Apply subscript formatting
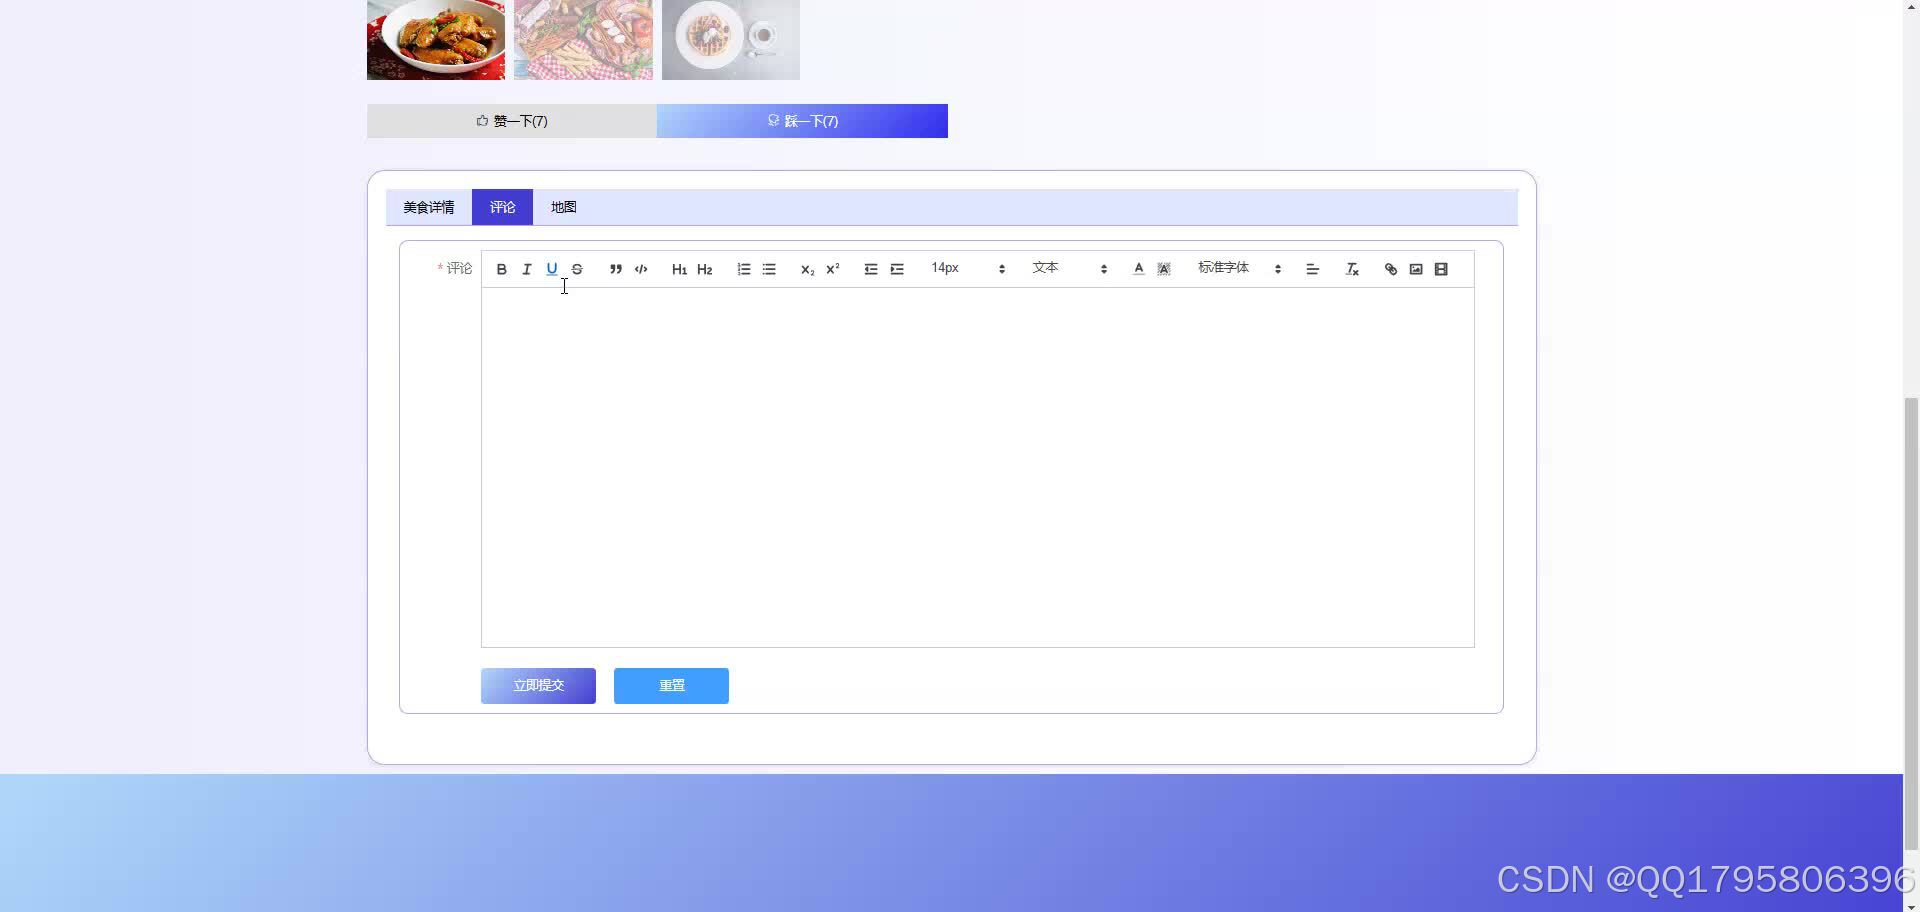This screenshot has height=912, width=1920. pyautogui.click(x=807, y=269)
